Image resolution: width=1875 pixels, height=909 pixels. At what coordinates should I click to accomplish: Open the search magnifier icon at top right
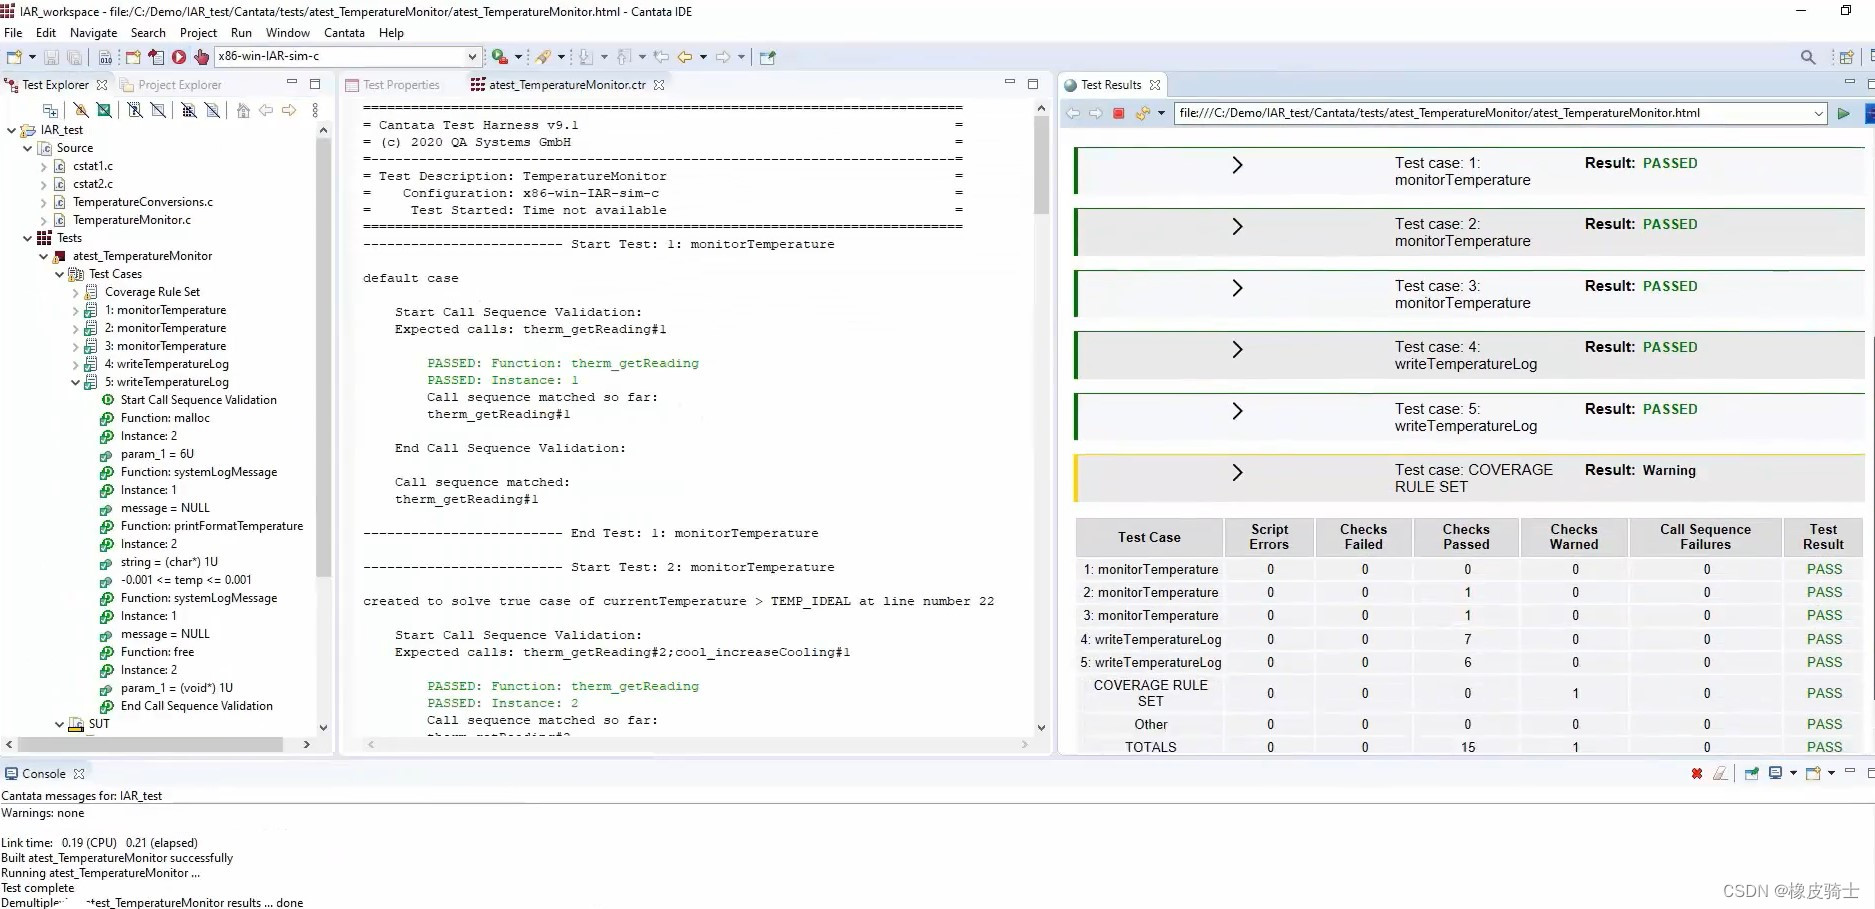pos(1808,57)
